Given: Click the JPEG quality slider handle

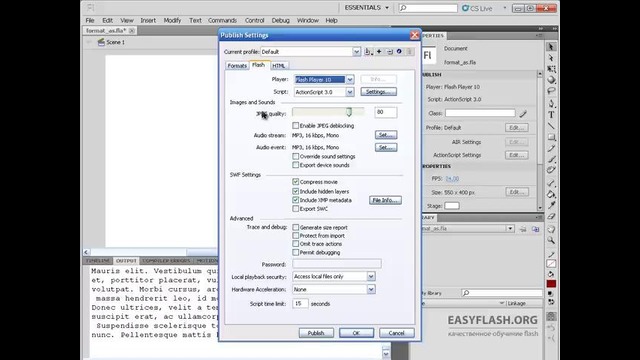Looking at the screenshot, I should click(349, 112).
